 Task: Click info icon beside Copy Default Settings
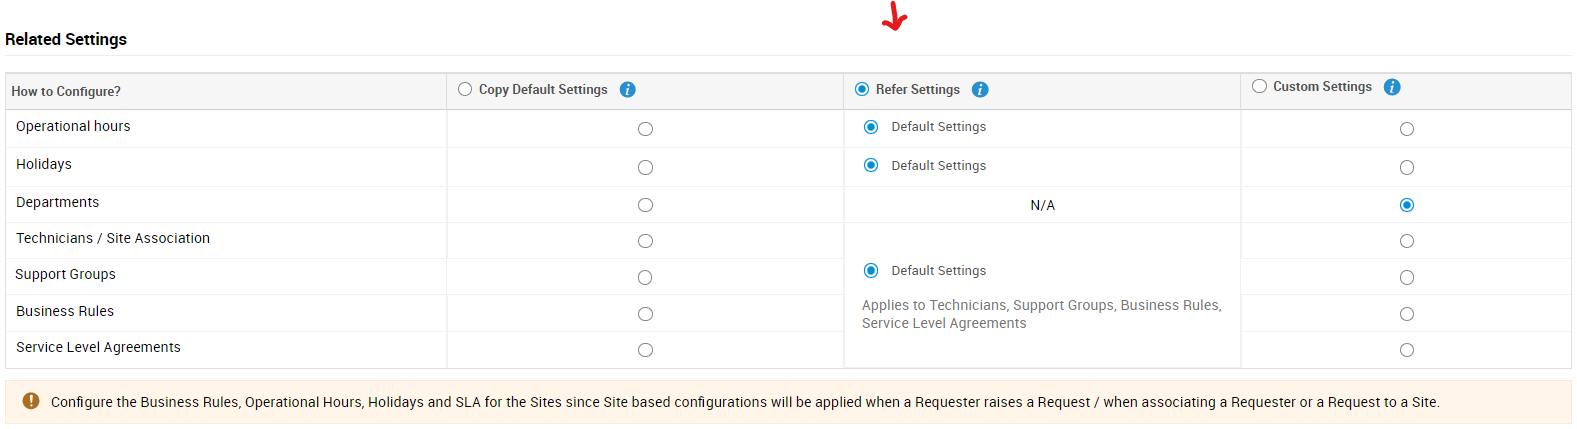click(x=628, y=90)
